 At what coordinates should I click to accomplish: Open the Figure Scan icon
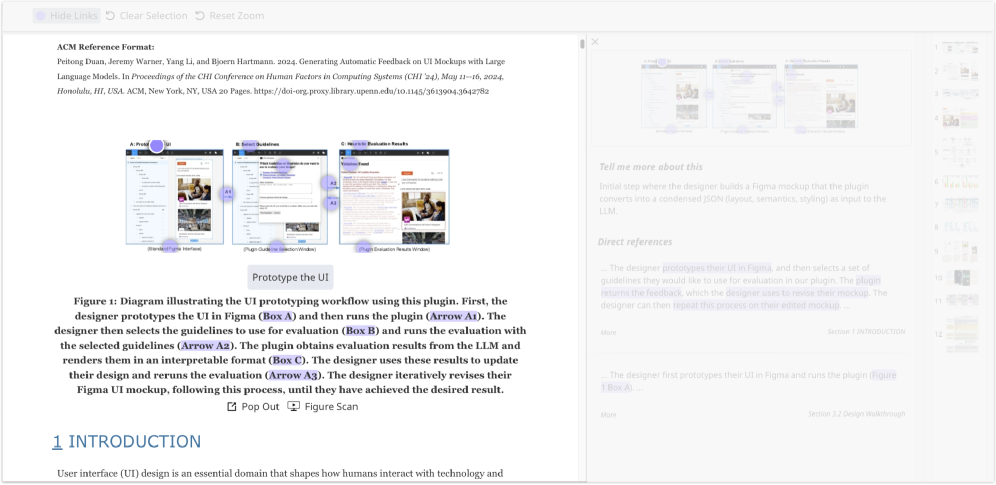tap(294, 407)
